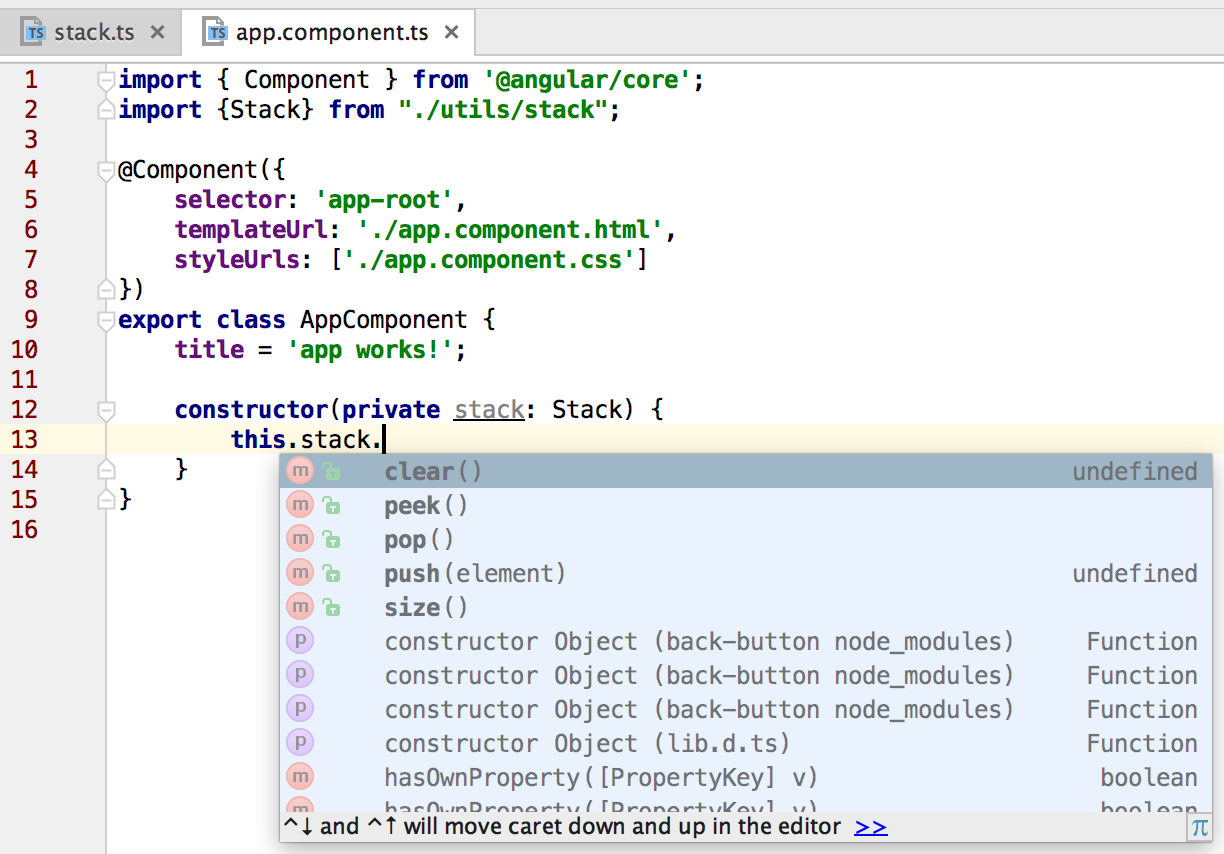
Task: Close the stack.ts tab
Action: 157,33
